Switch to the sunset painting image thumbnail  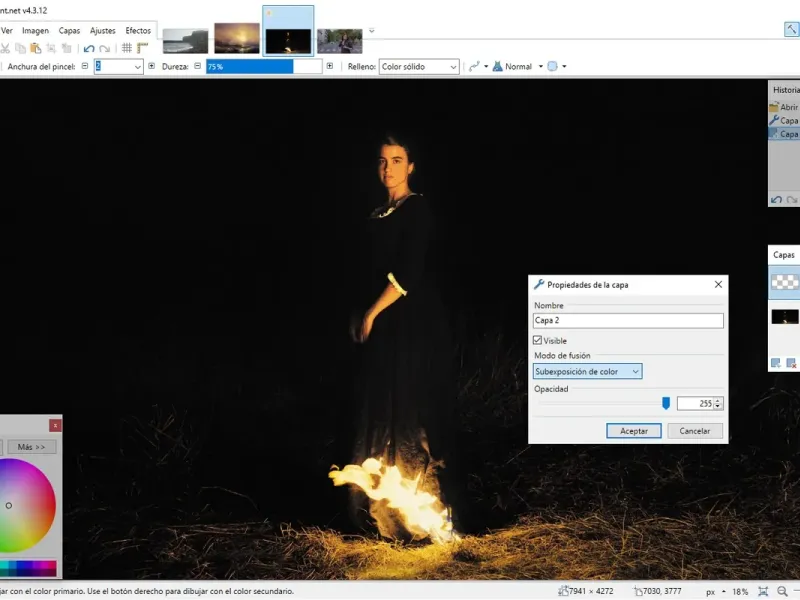tap(237, 38)
